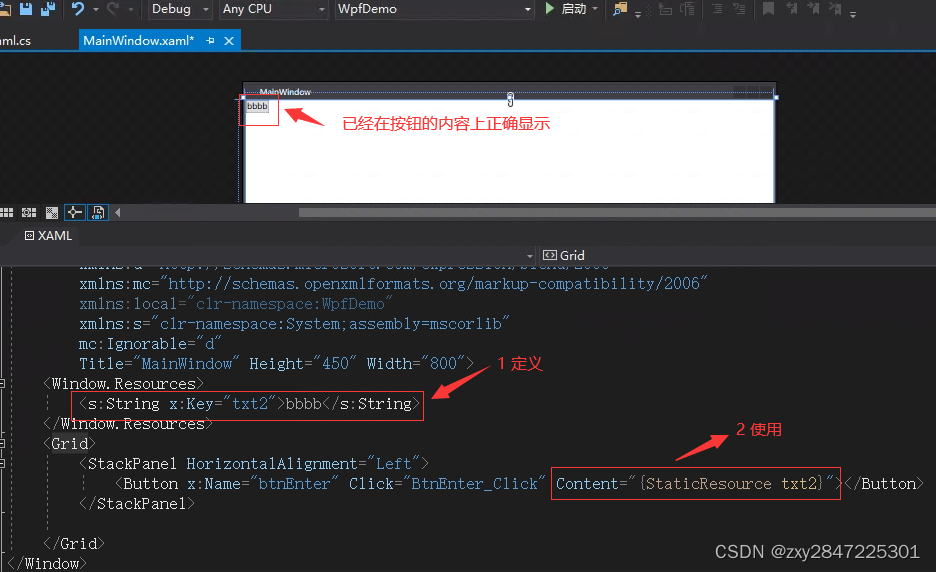Image resolution: width=936 pixels, height=572 pixels.
Task: Toggle the project code toggle icon in the designer toolbar
Action: [98, 213]
